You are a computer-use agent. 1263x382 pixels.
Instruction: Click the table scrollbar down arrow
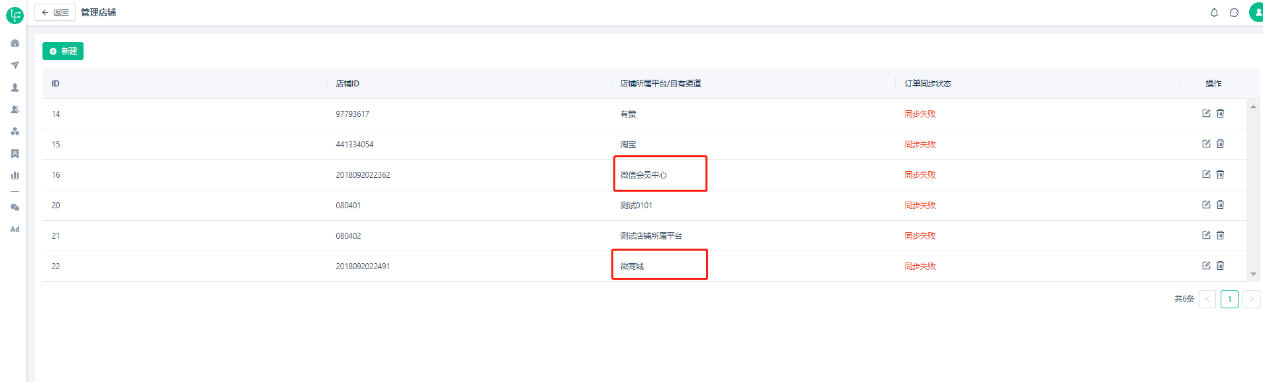(1253, 274)
